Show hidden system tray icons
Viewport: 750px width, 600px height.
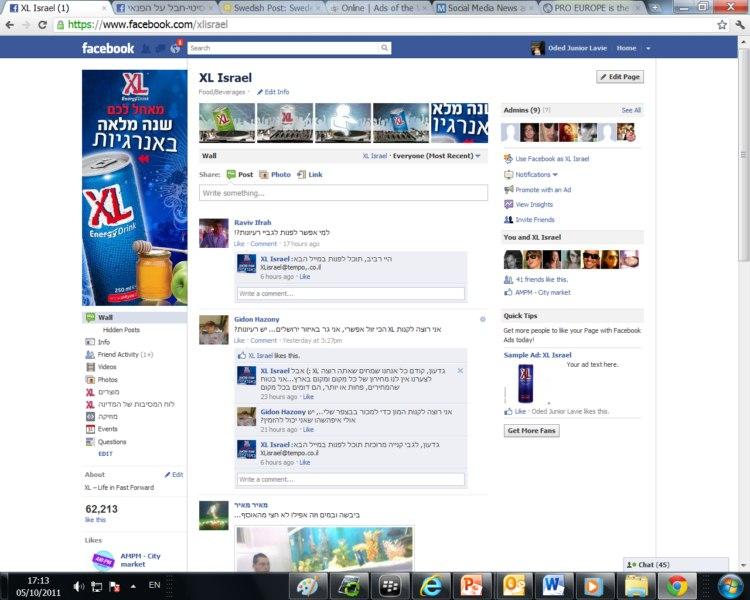pyautogui.click(x=133, y=586)
